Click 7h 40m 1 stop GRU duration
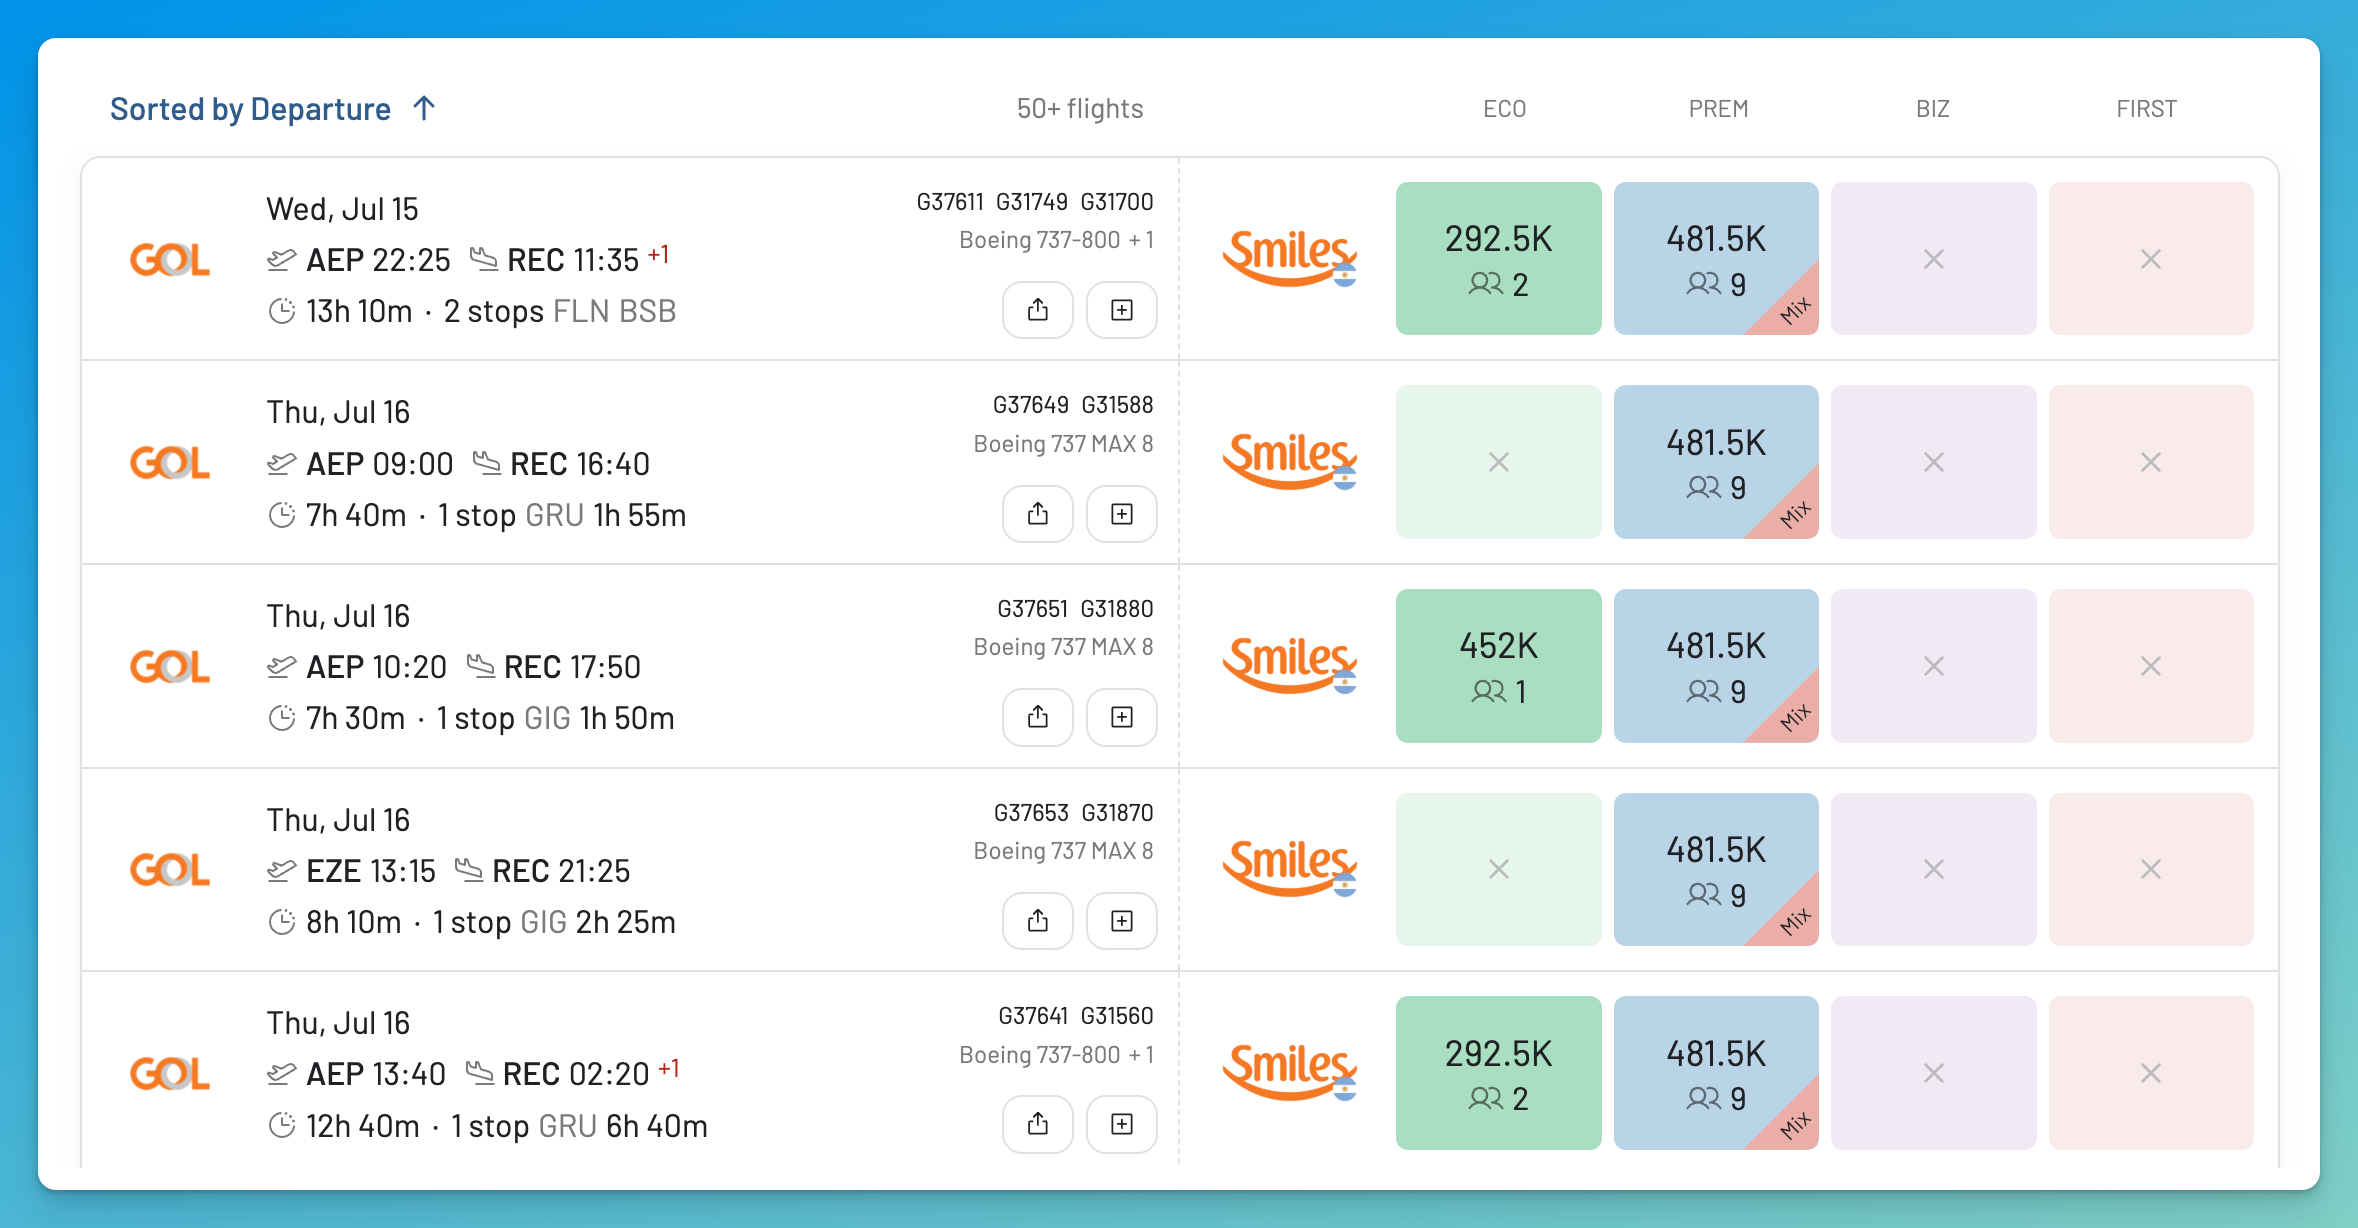This screenshot has height=1228, width=2358. click(x=477, y=515)
